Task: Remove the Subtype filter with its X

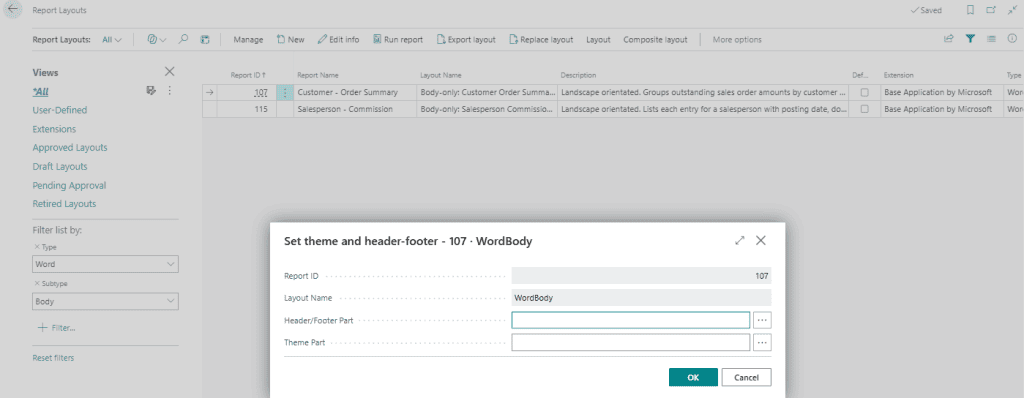Action: point(37,284)
